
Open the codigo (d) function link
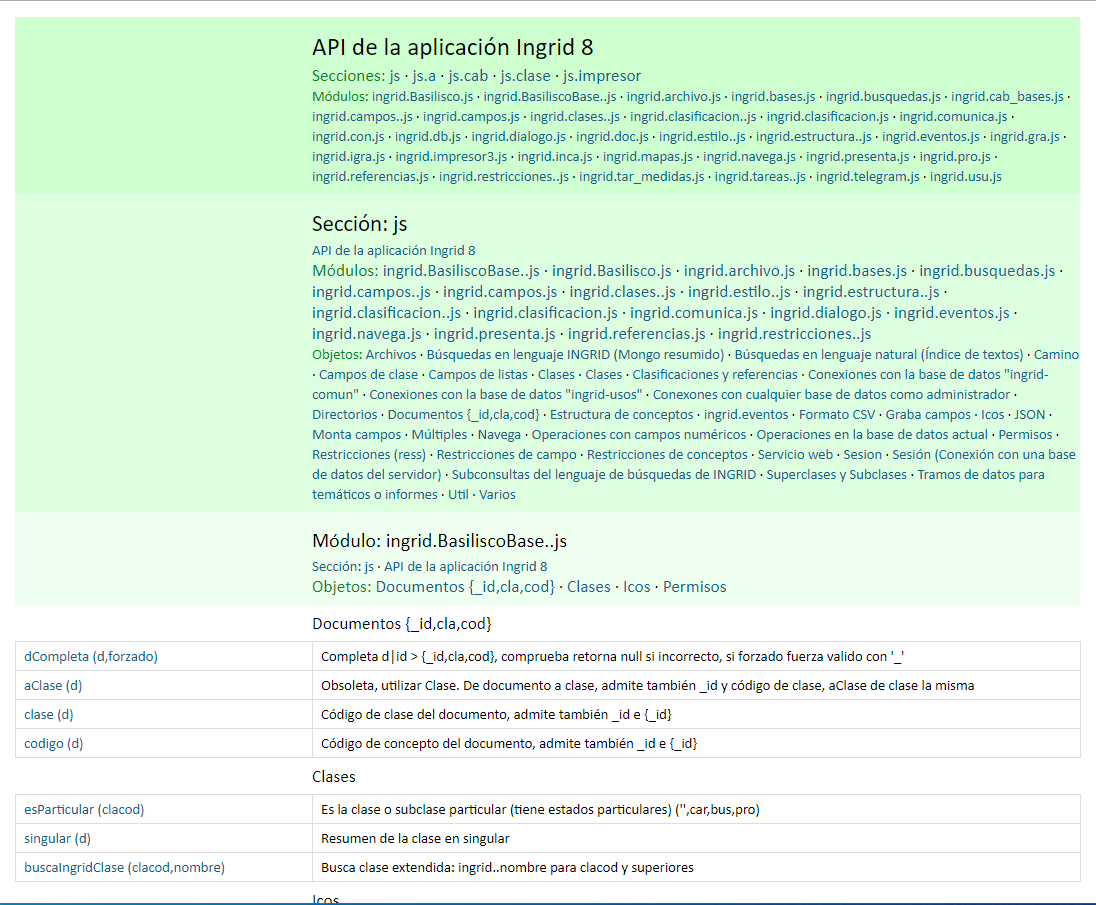[x=54, y=744]
